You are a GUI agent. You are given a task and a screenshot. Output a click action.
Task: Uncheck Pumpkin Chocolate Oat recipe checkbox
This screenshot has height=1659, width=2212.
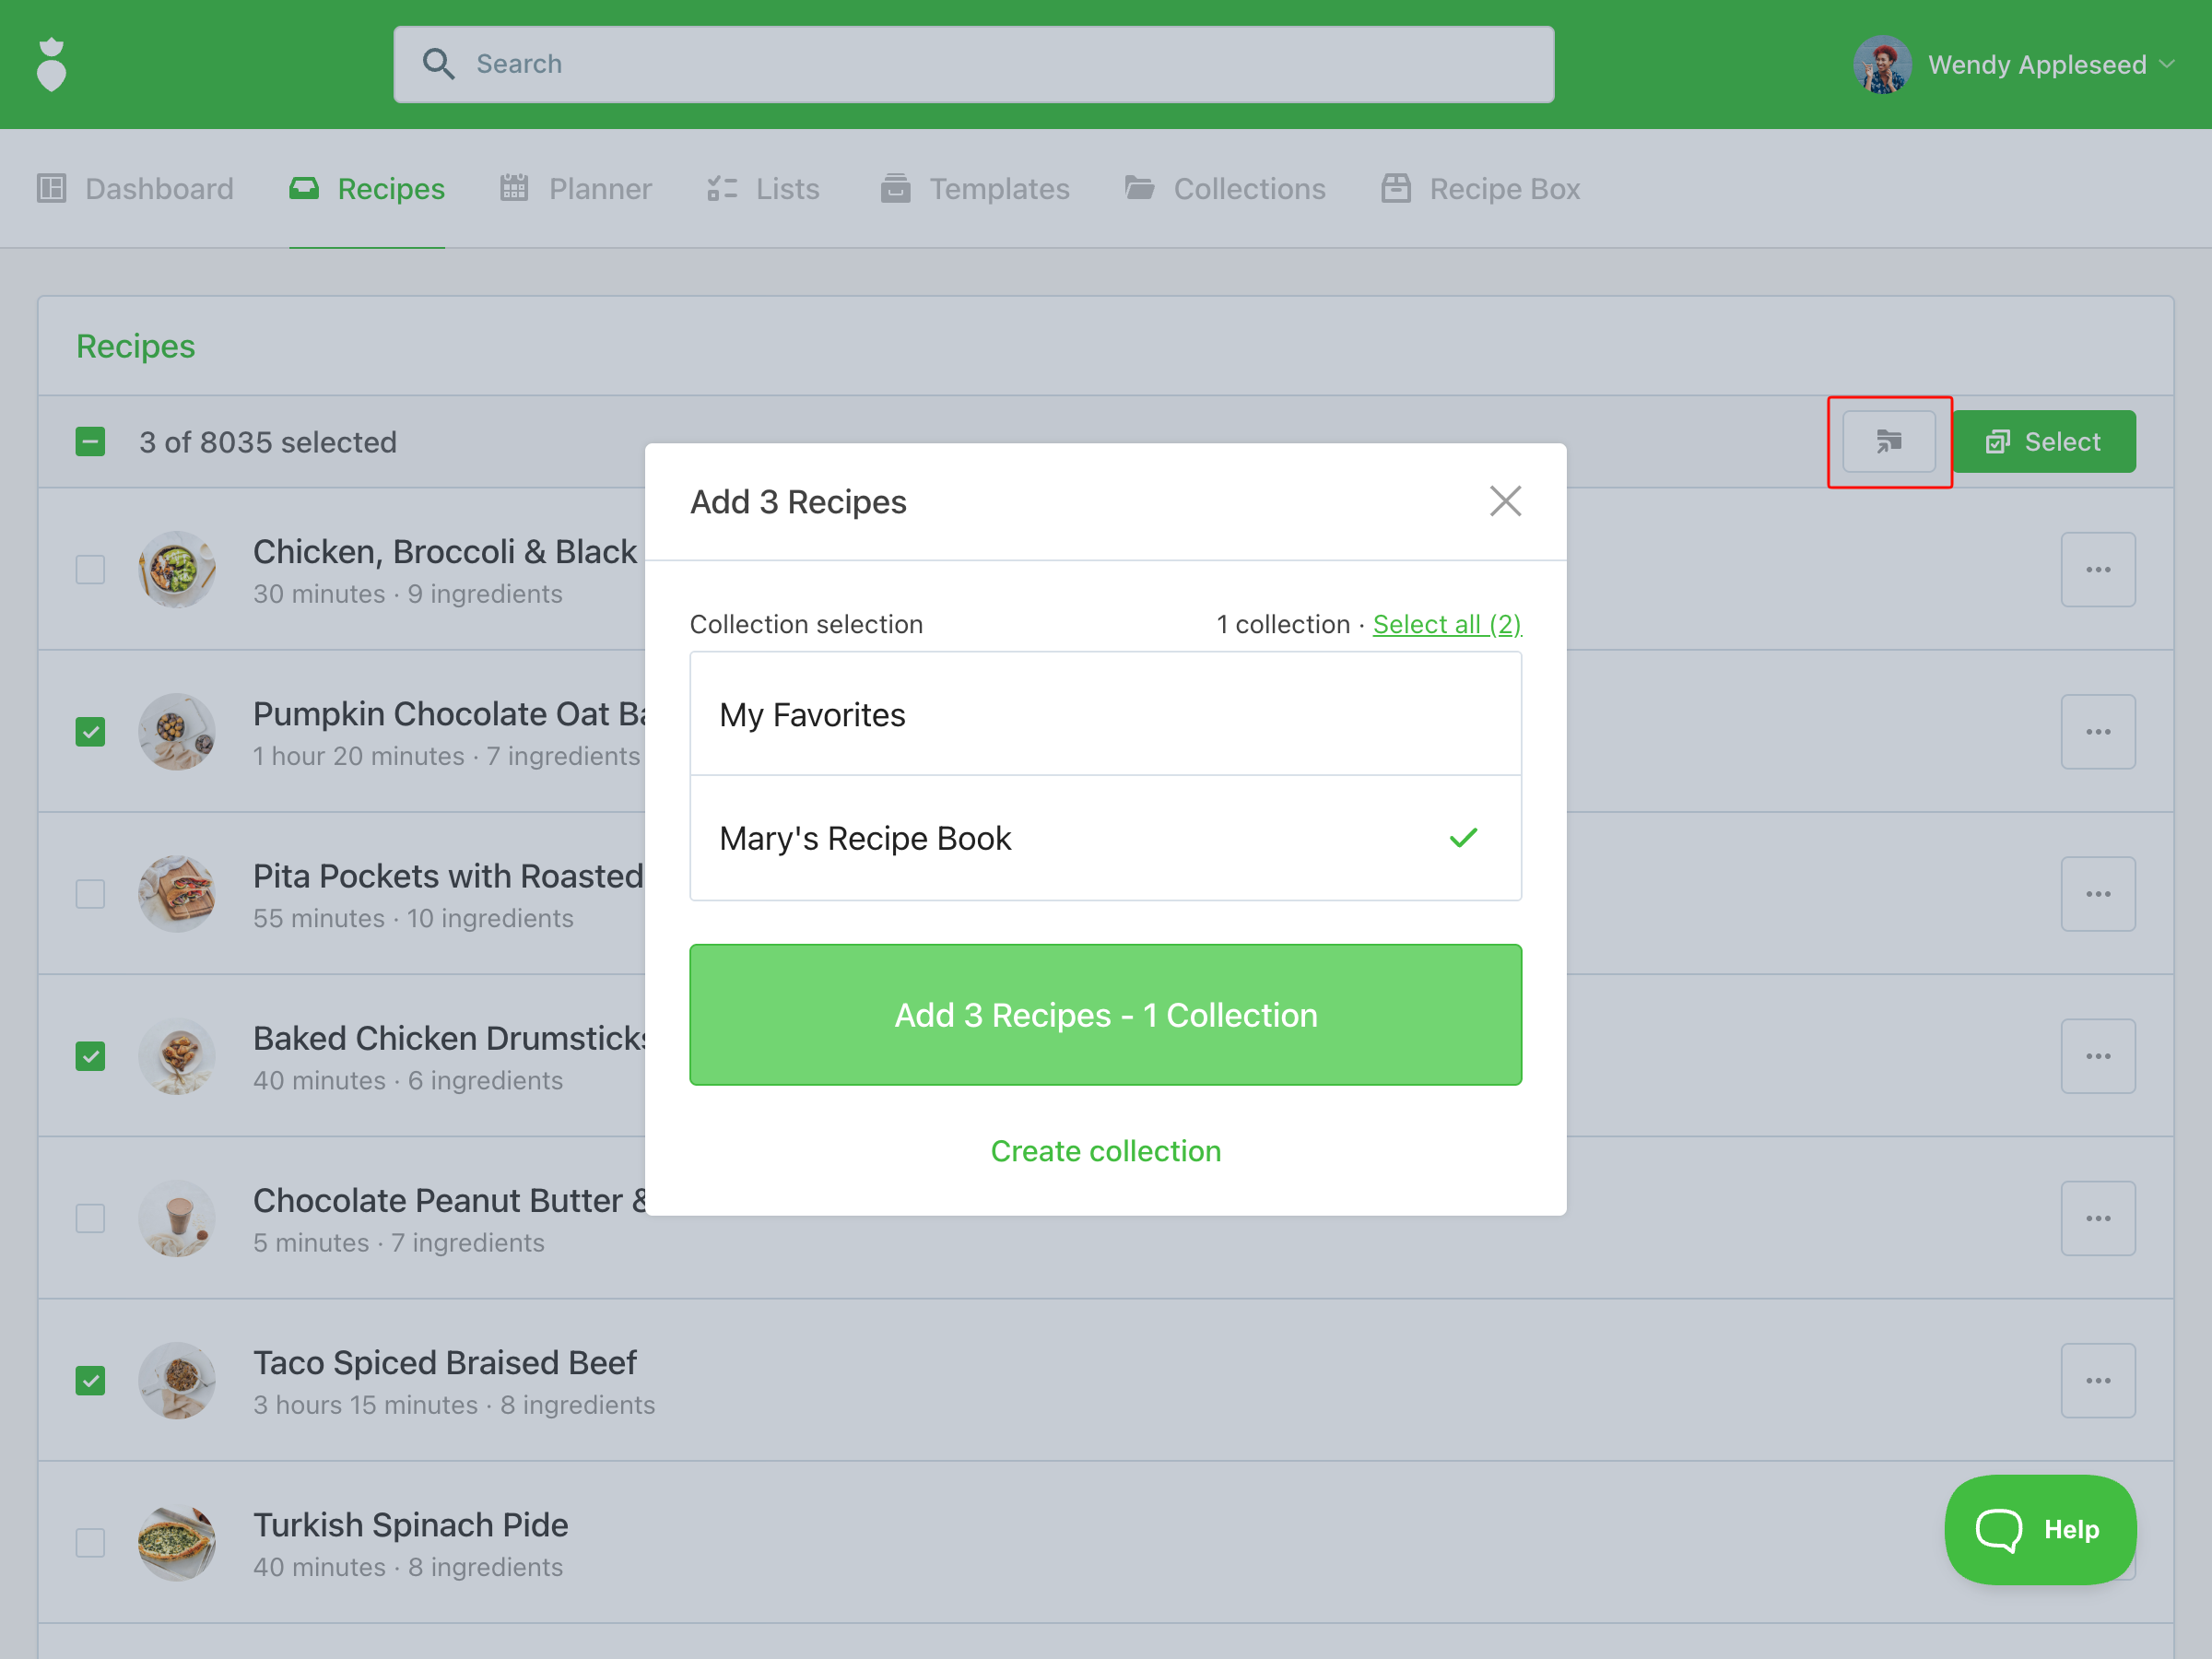(90, 732)
